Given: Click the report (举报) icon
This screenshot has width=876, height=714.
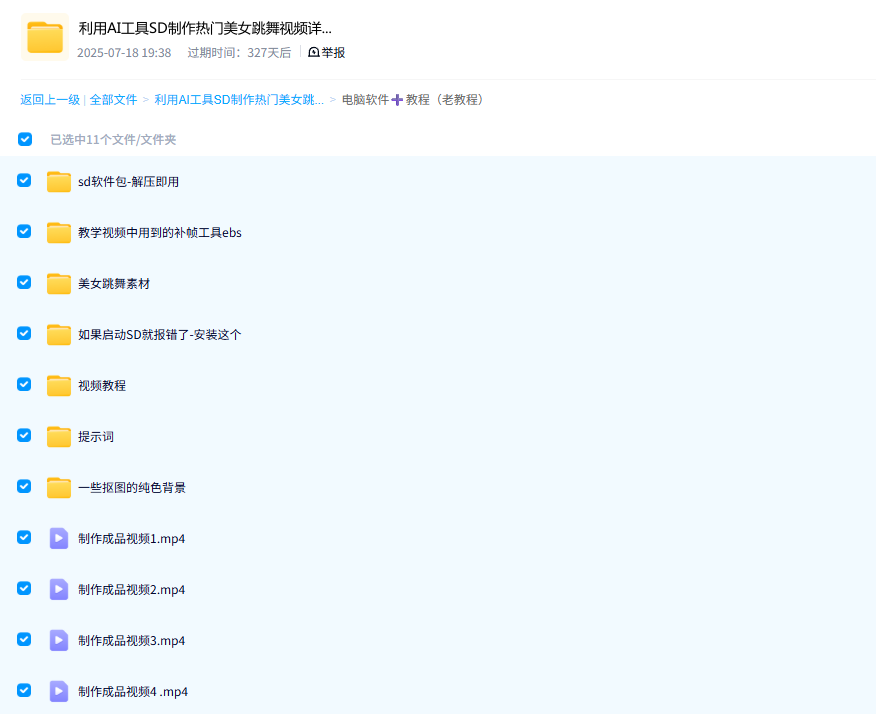Looking at the screenshot, I should coord(314,53).
